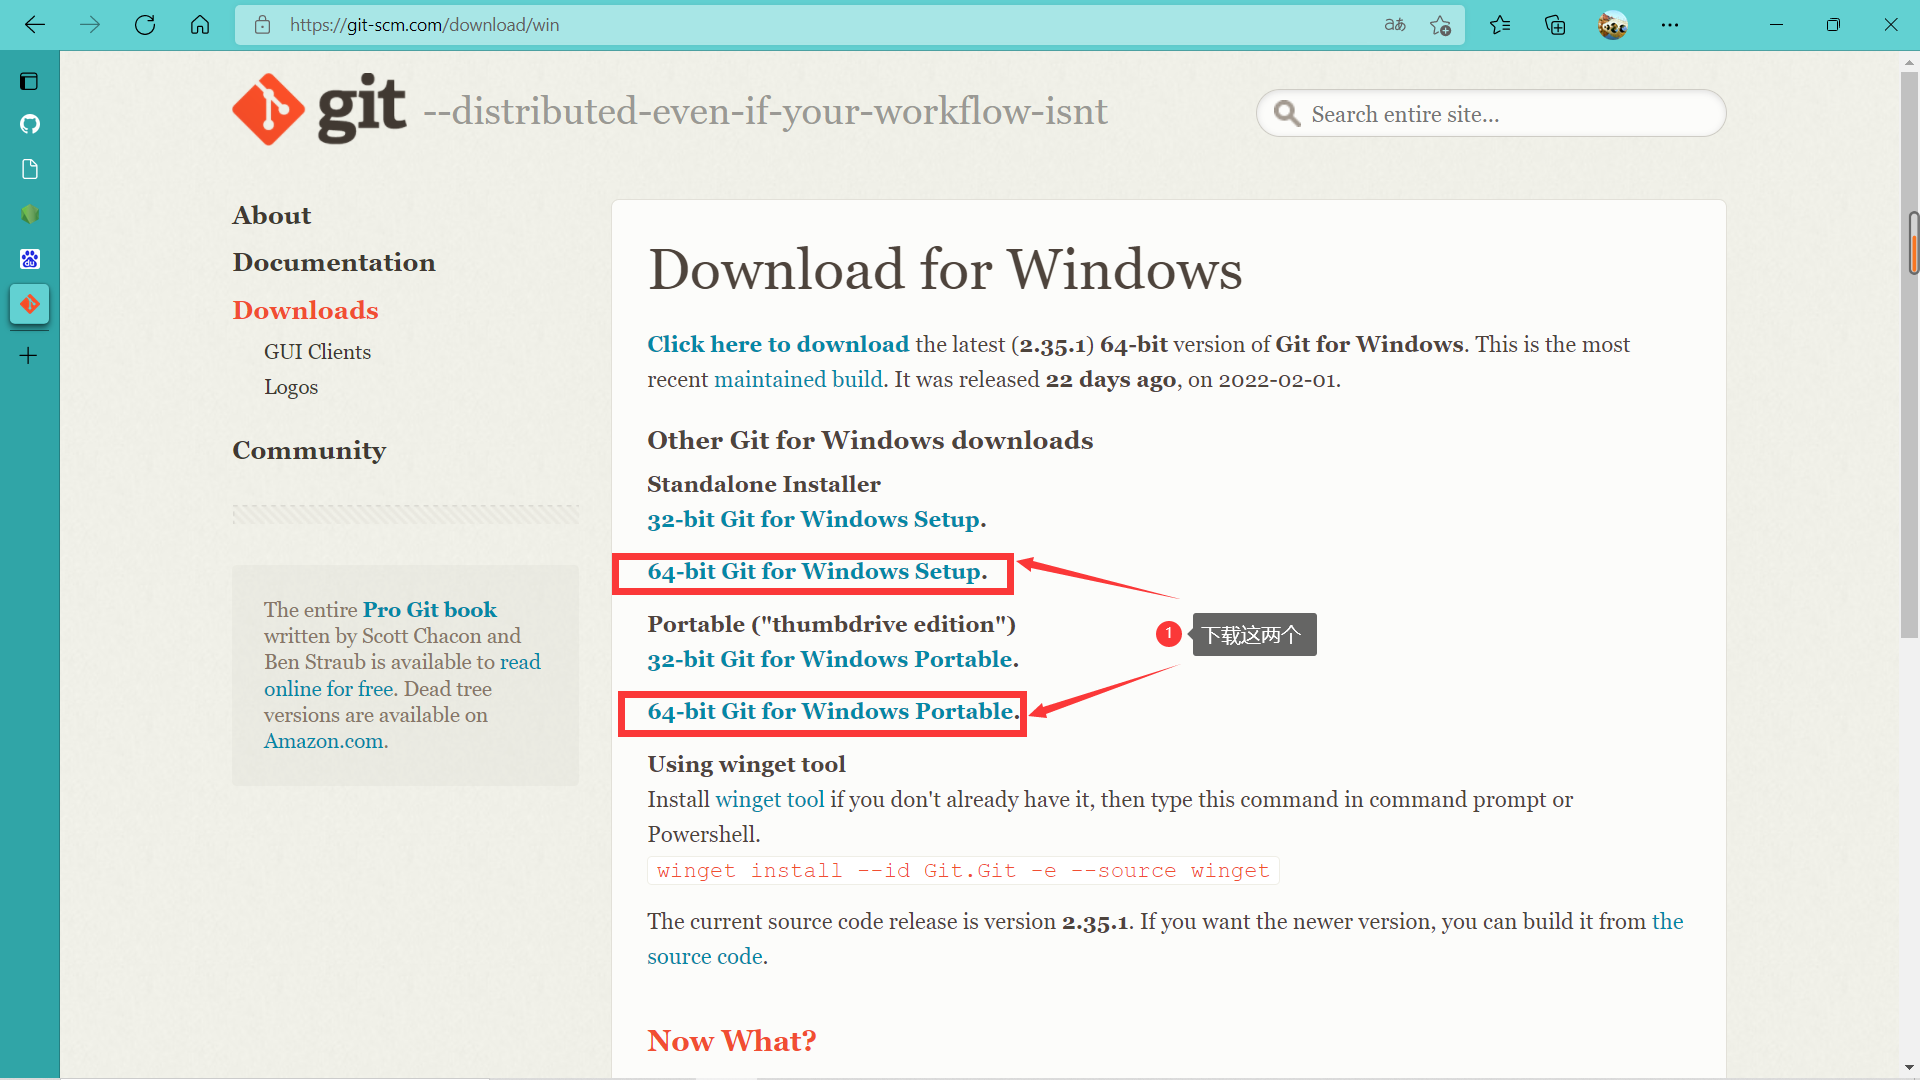Open Logos submenu link
Screen dimensions: 1920x1080
[x=291, y=387]
